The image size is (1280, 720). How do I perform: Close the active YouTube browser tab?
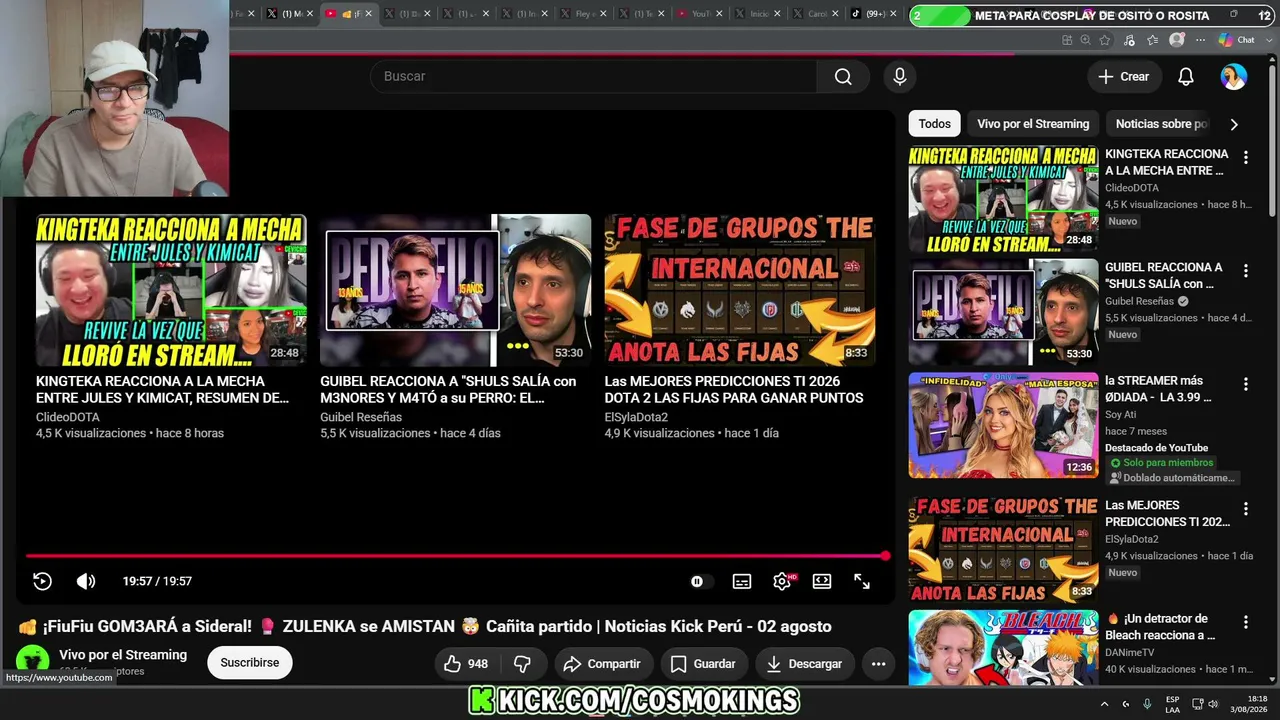(368, 14)
